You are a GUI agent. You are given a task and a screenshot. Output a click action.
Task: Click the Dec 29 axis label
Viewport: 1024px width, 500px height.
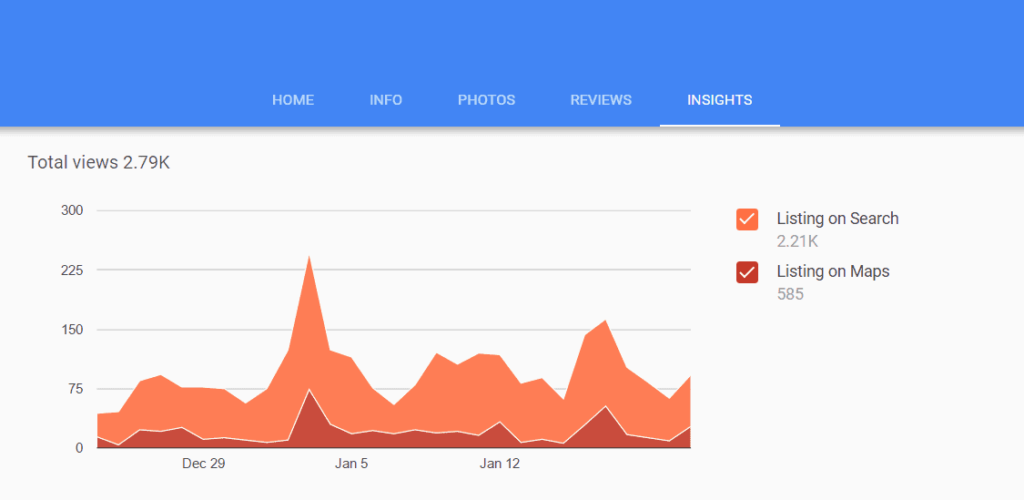[x=203, y=464]
